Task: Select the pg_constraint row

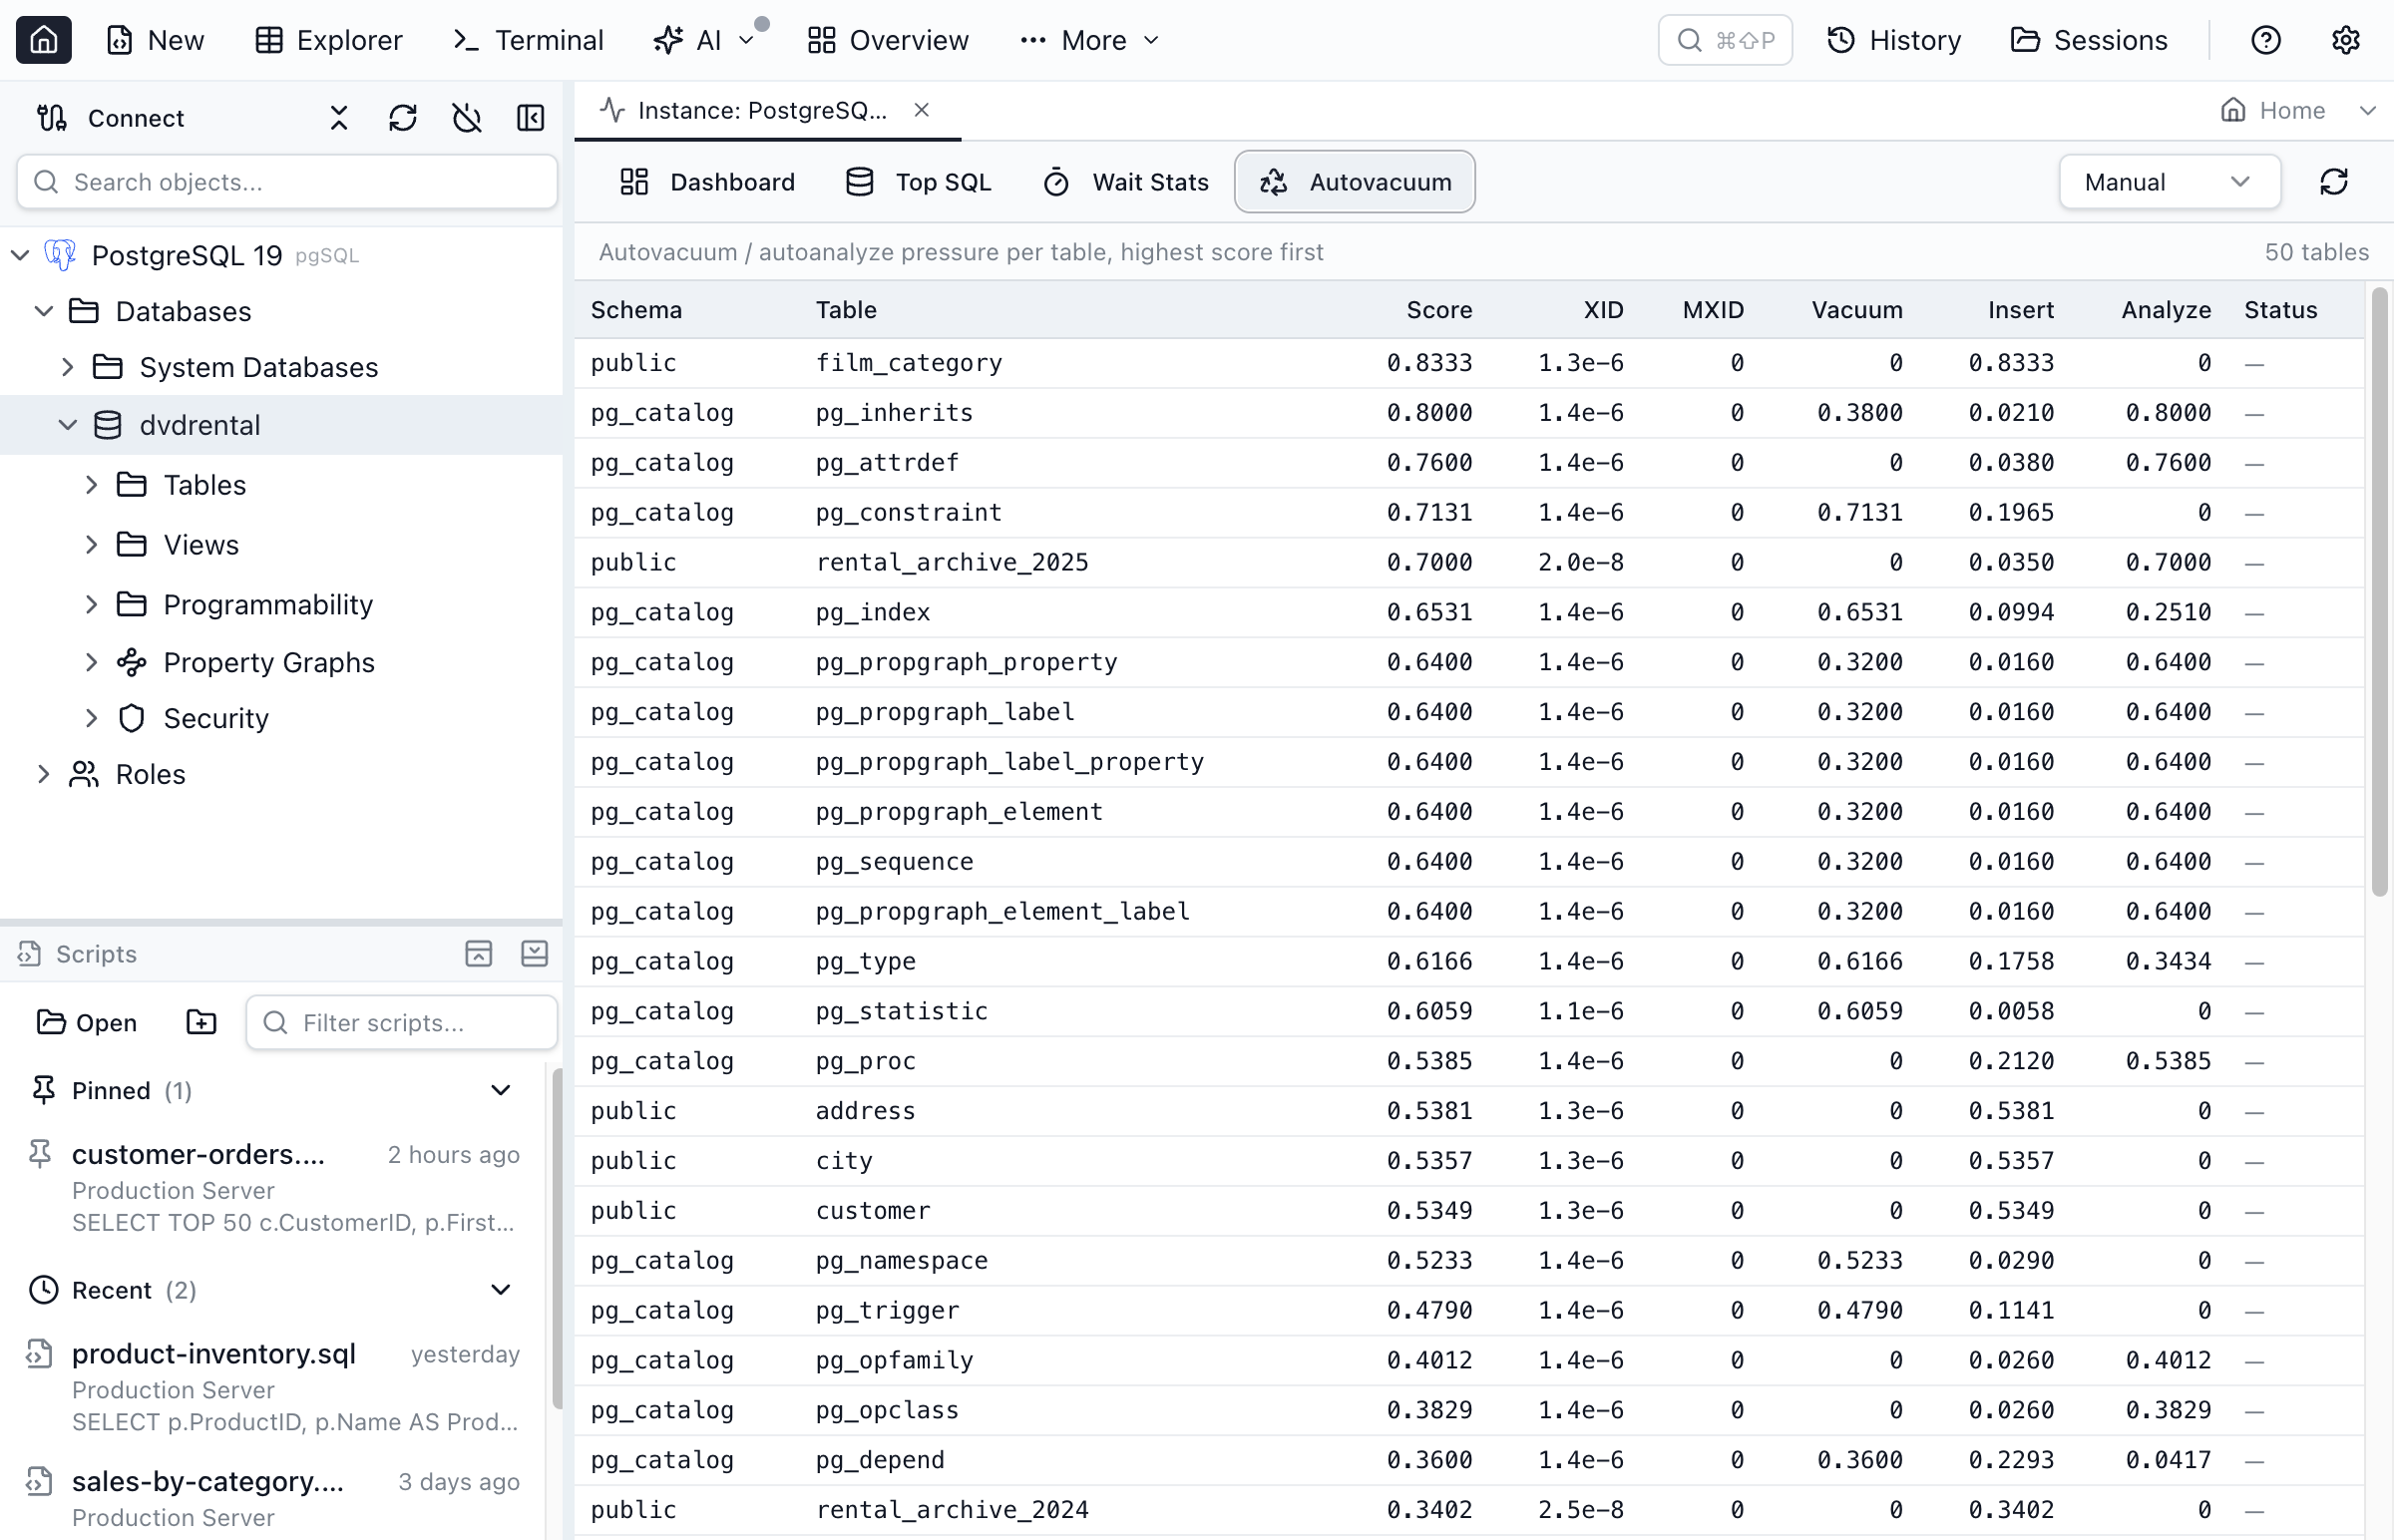Action: coord(1469,512)
